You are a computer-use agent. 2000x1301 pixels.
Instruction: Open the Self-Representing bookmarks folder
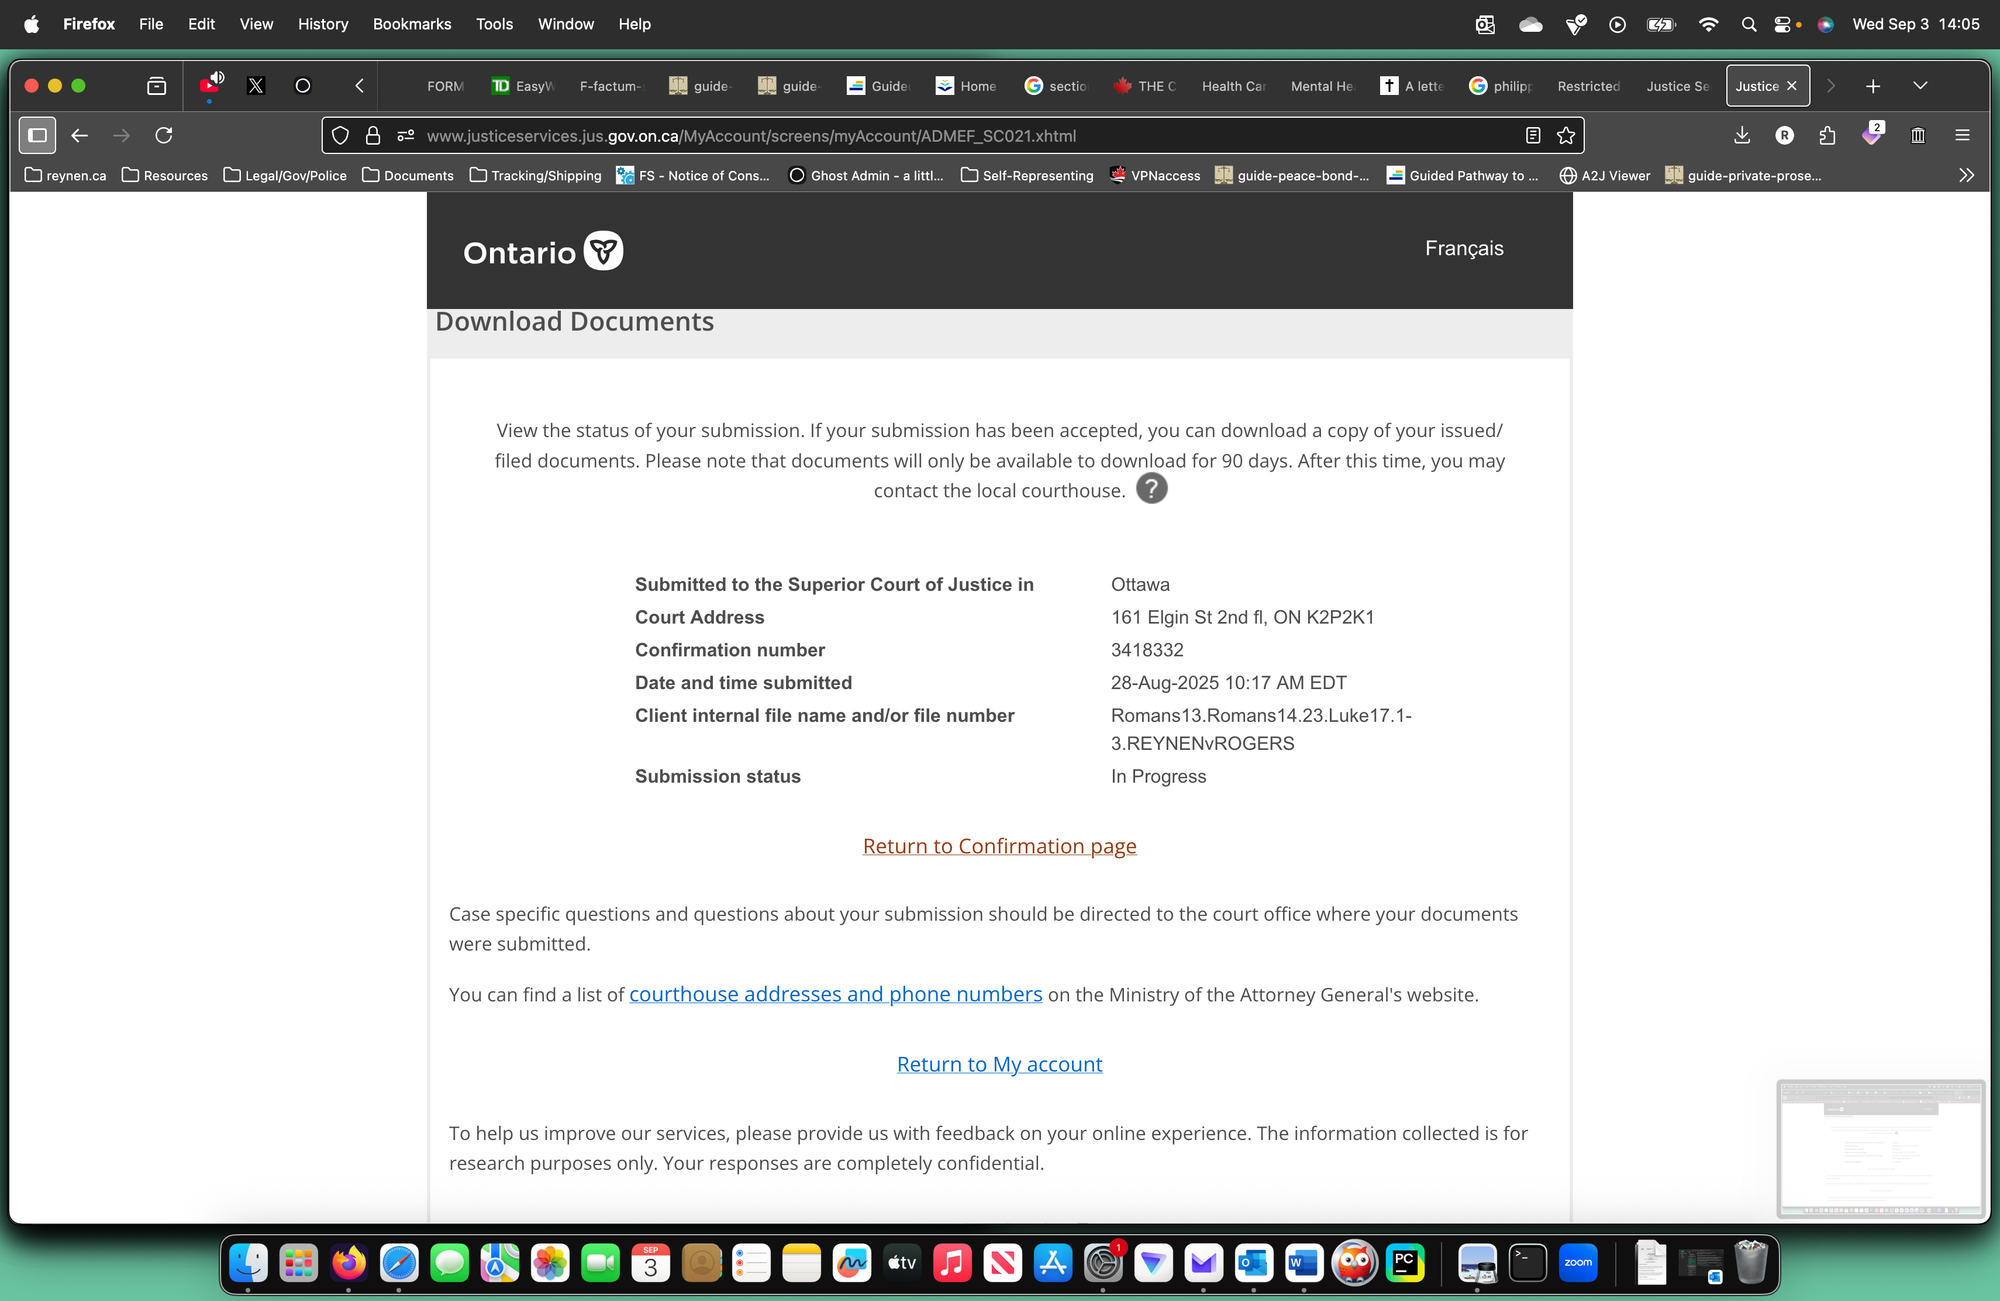pos(1027,175)
